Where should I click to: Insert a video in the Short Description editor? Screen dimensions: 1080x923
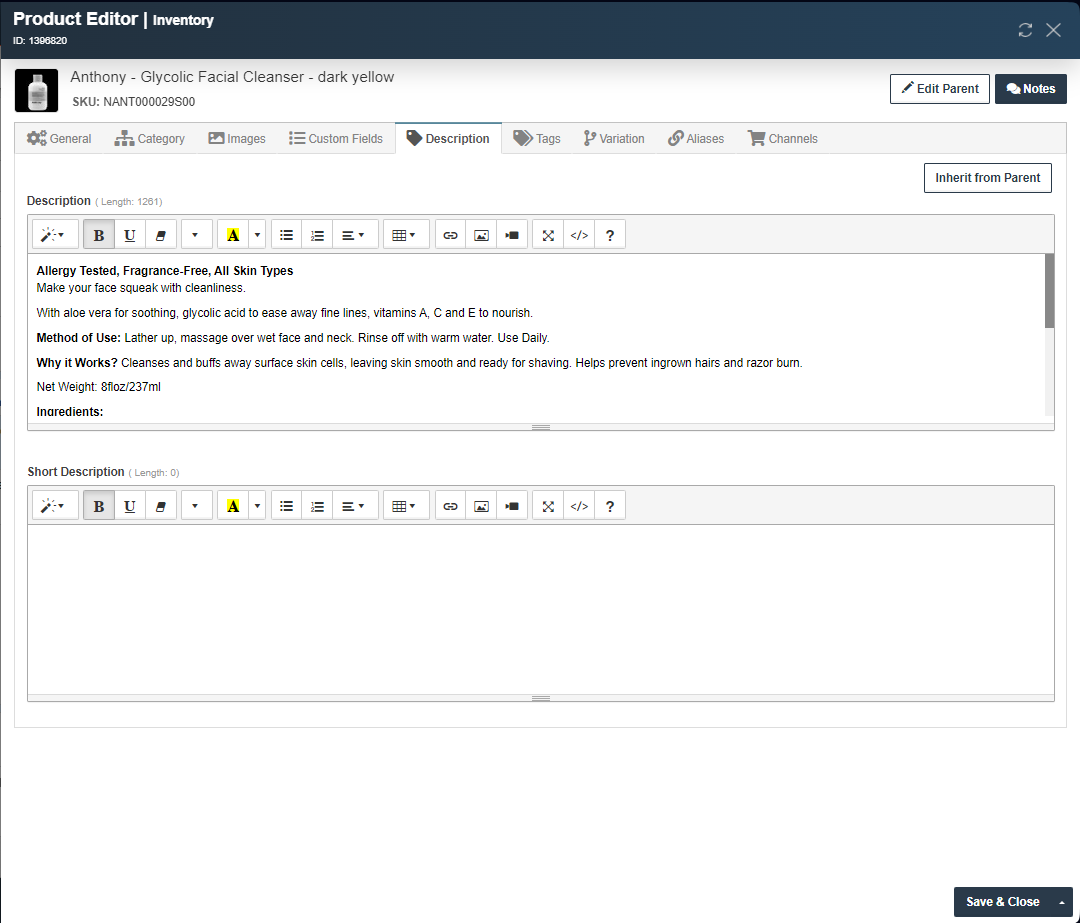pyautogui.click(x=512, y=506)
